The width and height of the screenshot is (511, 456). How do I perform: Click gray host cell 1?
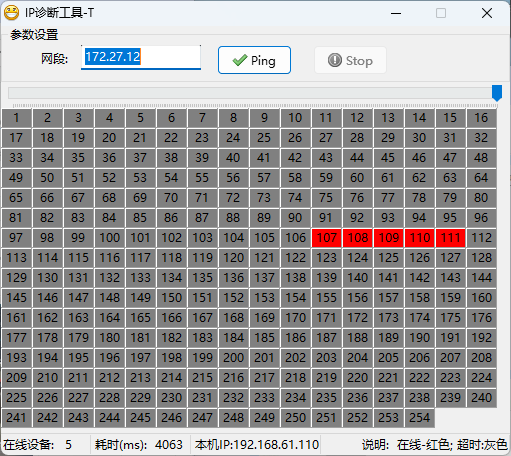click(x=16, y=118)
